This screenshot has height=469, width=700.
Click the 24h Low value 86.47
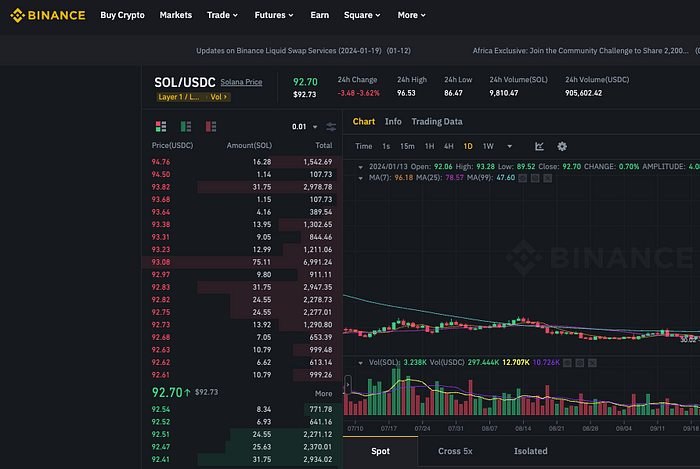coord(453,93)
